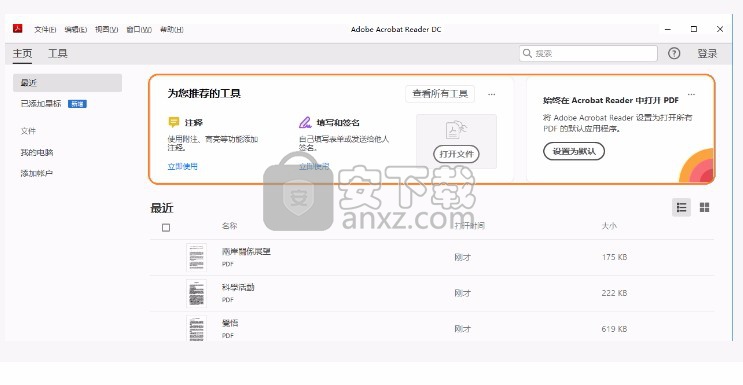
Task: Open the 窗口(W) menu
Action: 139,29
